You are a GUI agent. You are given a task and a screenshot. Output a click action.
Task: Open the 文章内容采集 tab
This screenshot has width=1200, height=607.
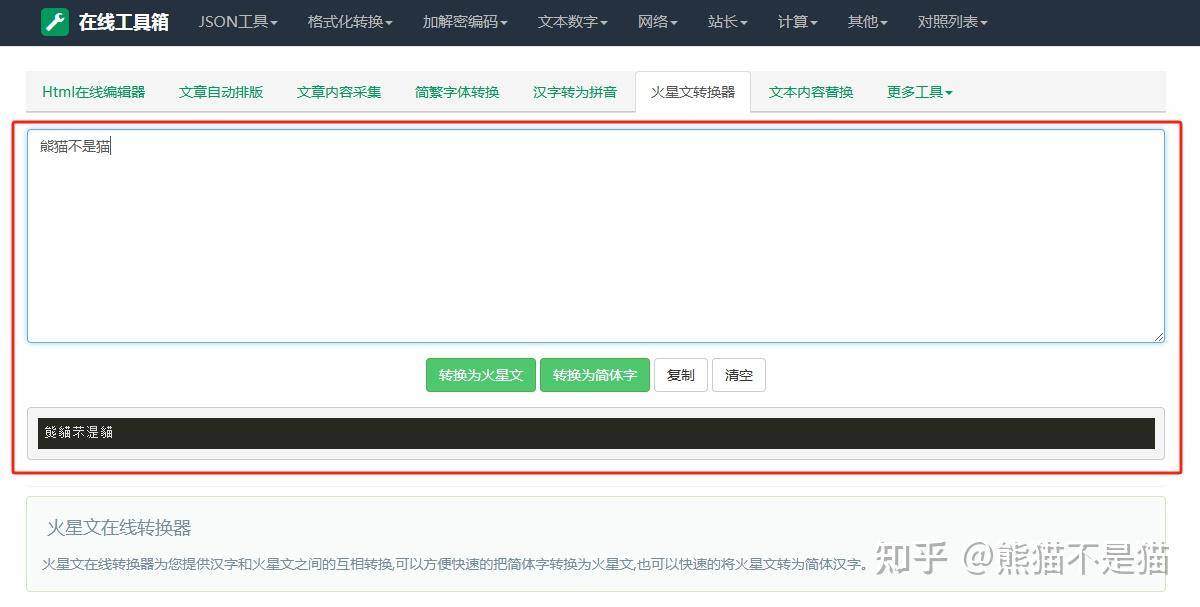pos(339,92)
